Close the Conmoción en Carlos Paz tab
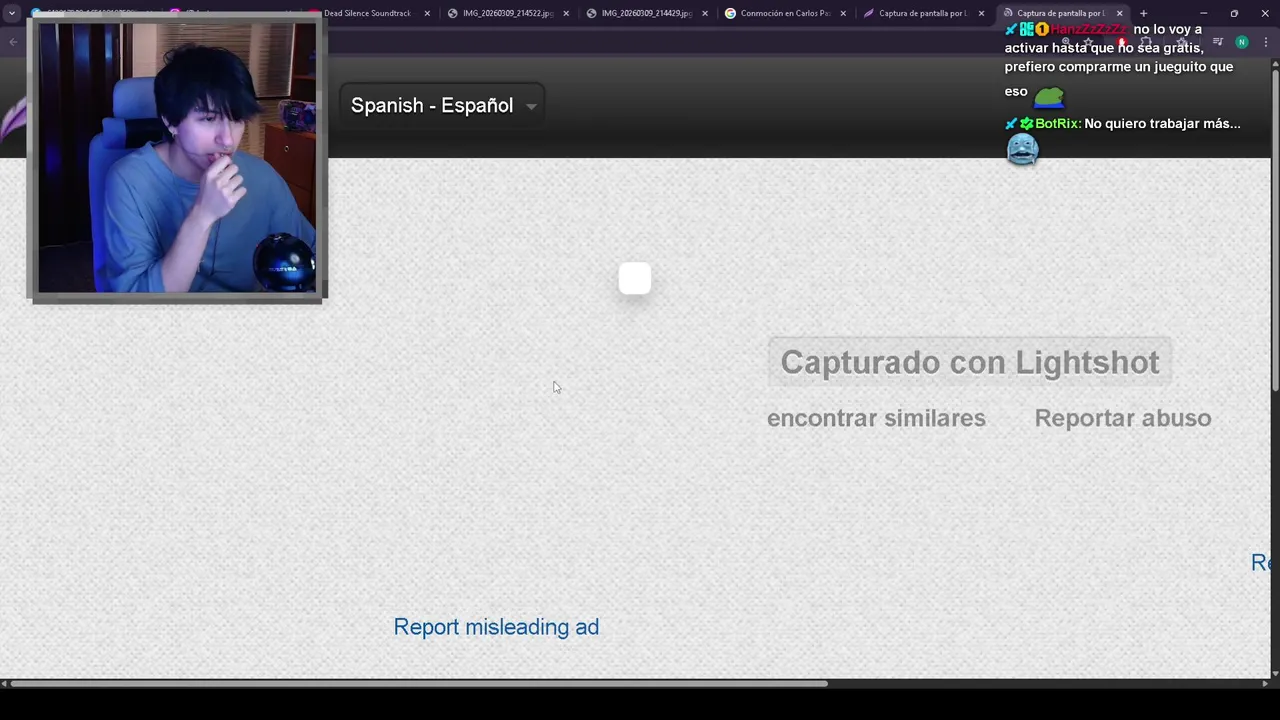Screen dimensions: 1280x720 [843, 13]
